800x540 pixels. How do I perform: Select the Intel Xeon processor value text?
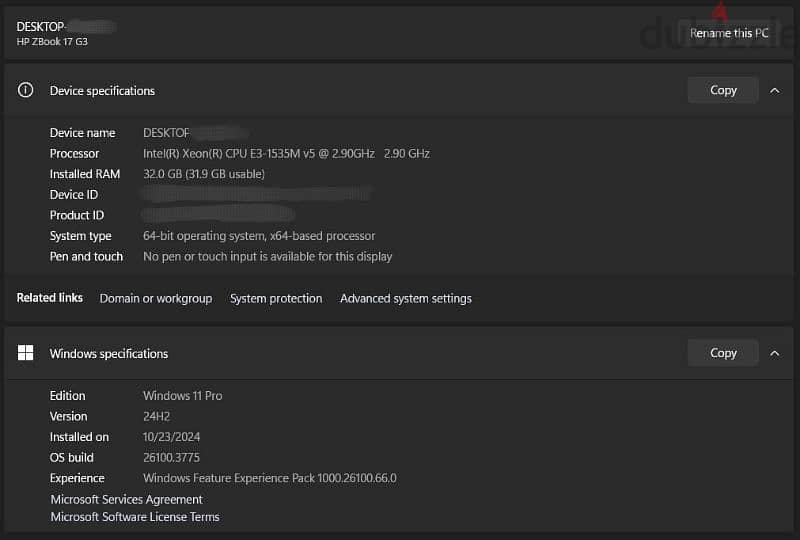click(x=286, y=154)
